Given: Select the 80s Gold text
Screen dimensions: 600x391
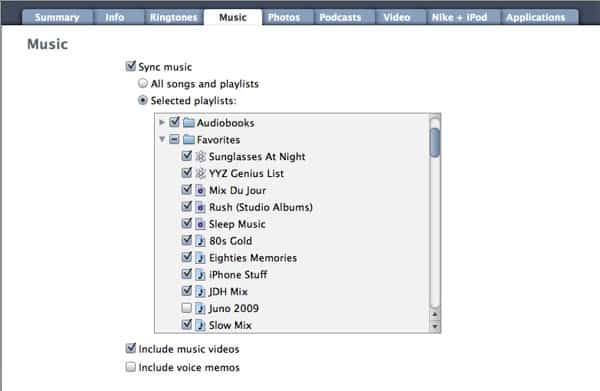Looking at the screenshot, I should (230, 241).
